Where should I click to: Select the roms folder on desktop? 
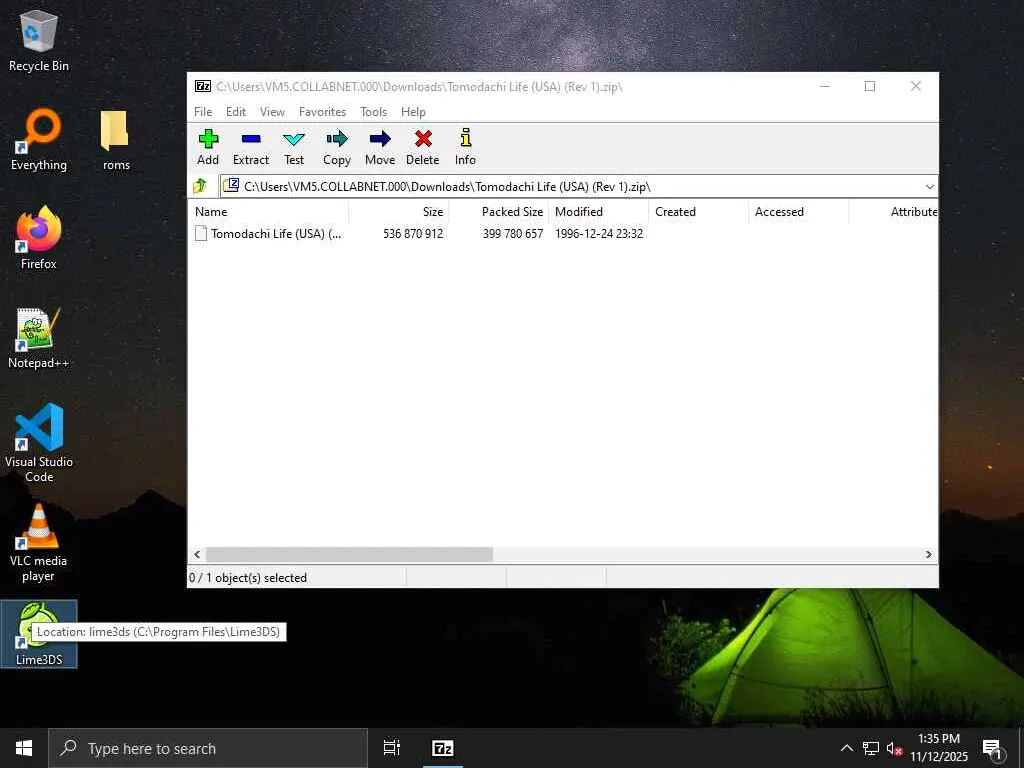(116, 140)
